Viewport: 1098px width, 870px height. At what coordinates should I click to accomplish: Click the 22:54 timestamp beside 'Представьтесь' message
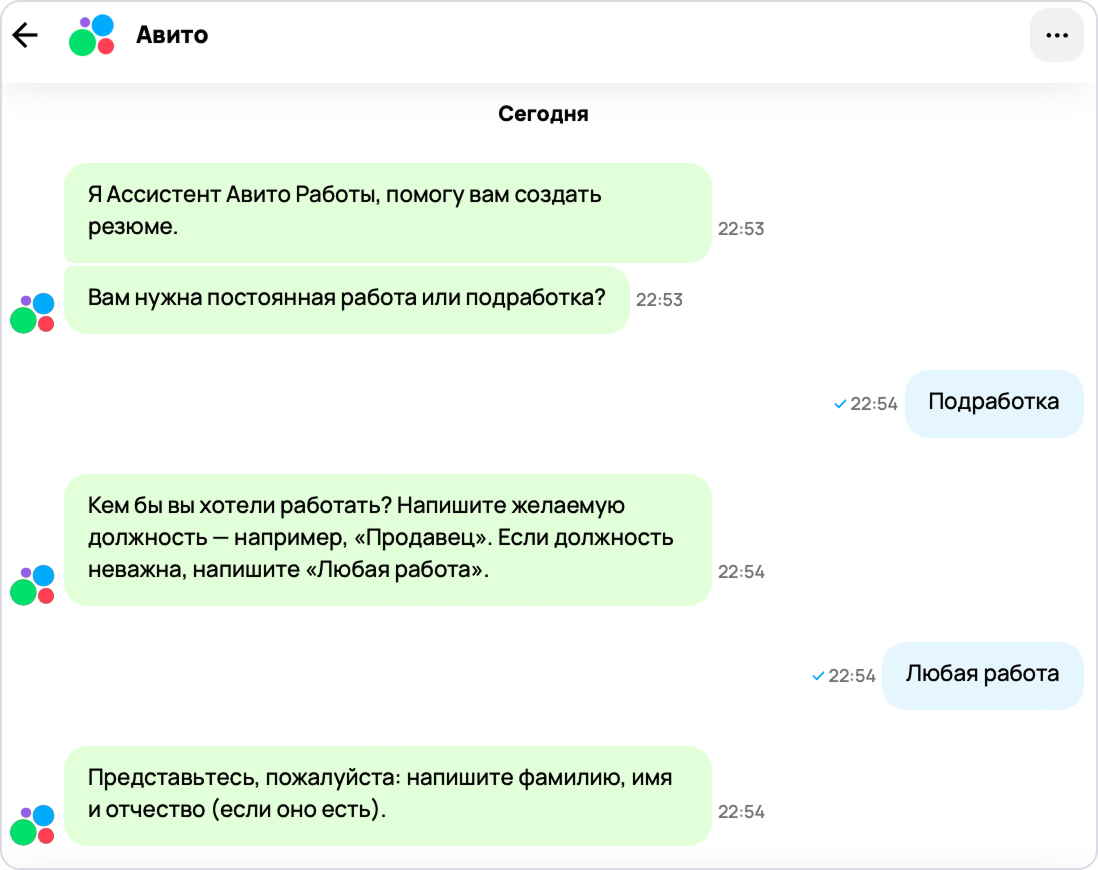[741, 812]
